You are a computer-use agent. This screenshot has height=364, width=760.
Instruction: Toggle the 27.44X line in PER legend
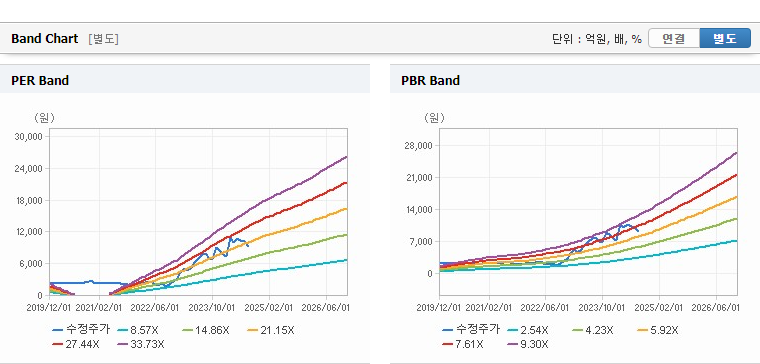(x=76, y=345)
